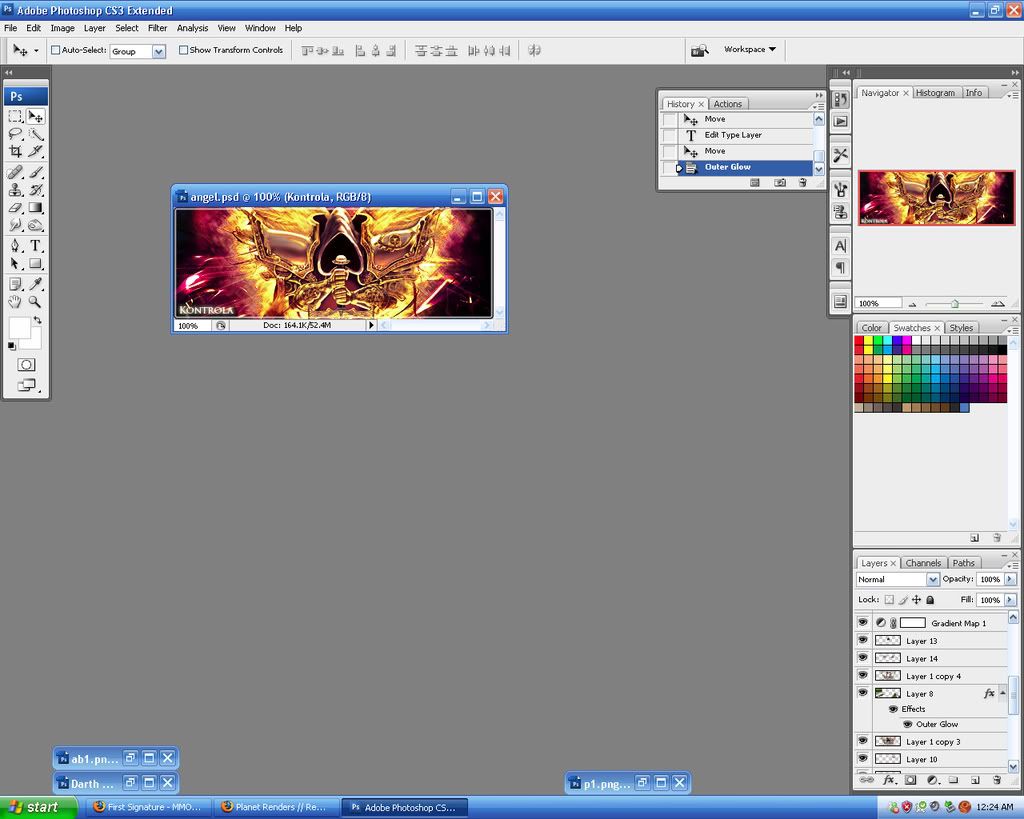Open the blend mode Normal dropdown
1024x819 pixels.
[x=933, y=579]
